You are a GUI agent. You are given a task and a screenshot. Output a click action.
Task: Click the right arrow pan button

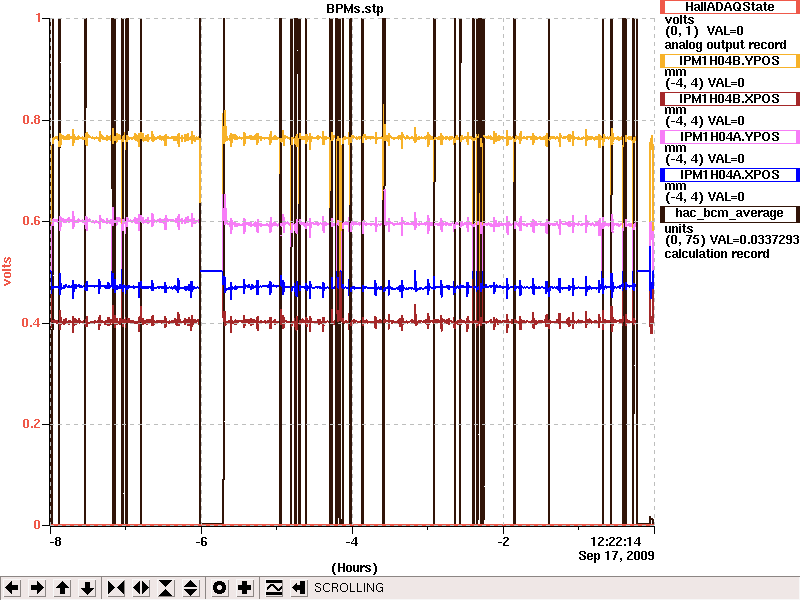pos(37,588)
